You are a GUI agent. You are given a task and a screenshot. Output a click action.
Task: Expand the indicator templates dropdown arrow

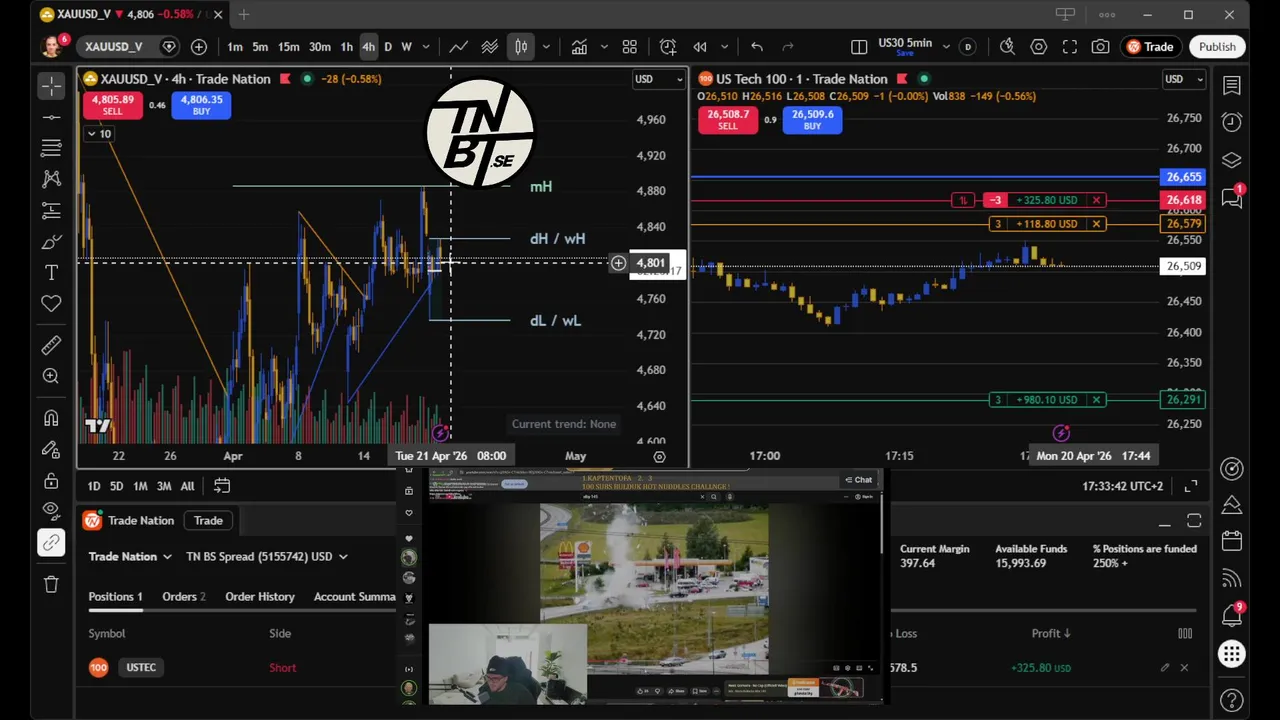click(603, 47)
